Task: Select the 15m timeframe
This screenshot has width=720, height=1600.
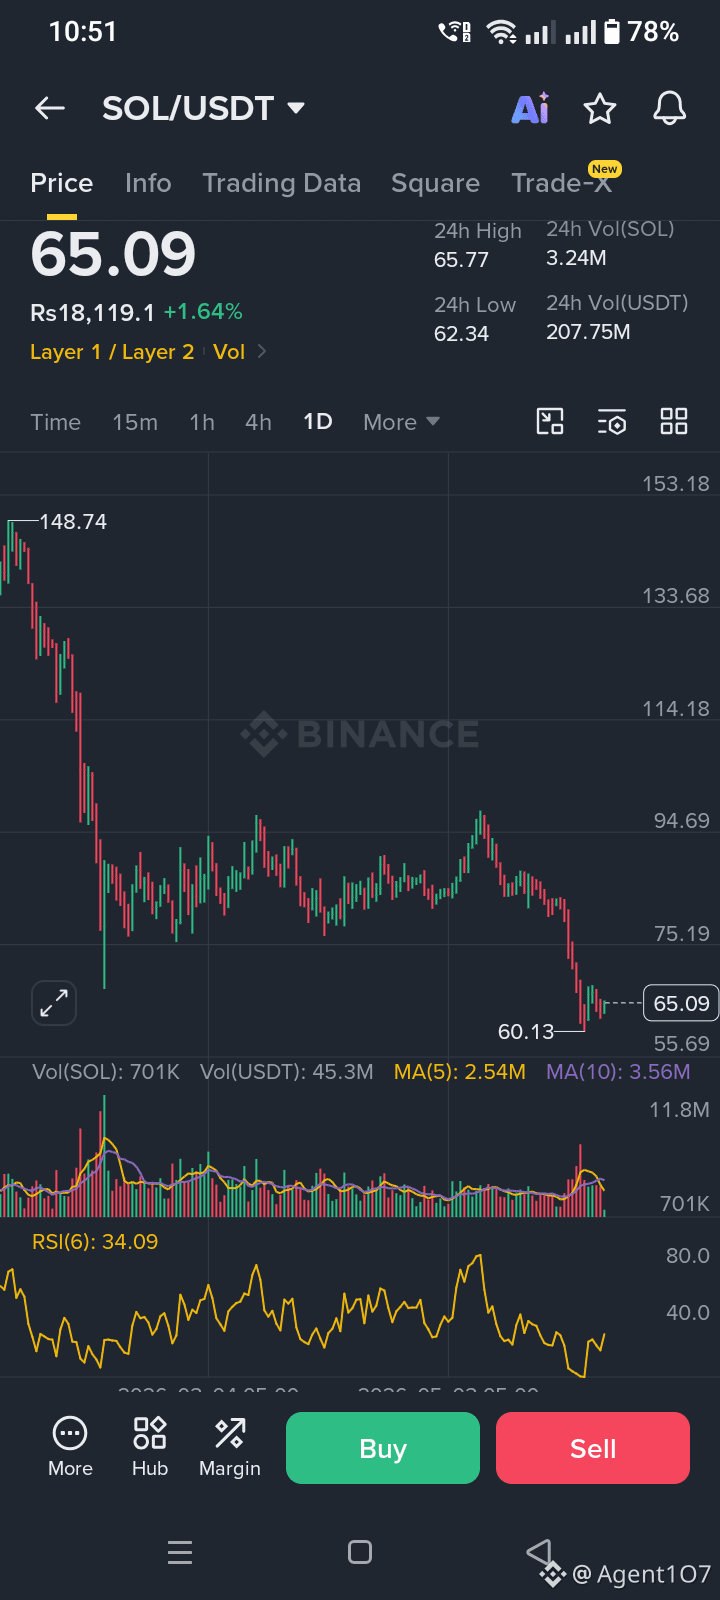Action: (135, 422)
